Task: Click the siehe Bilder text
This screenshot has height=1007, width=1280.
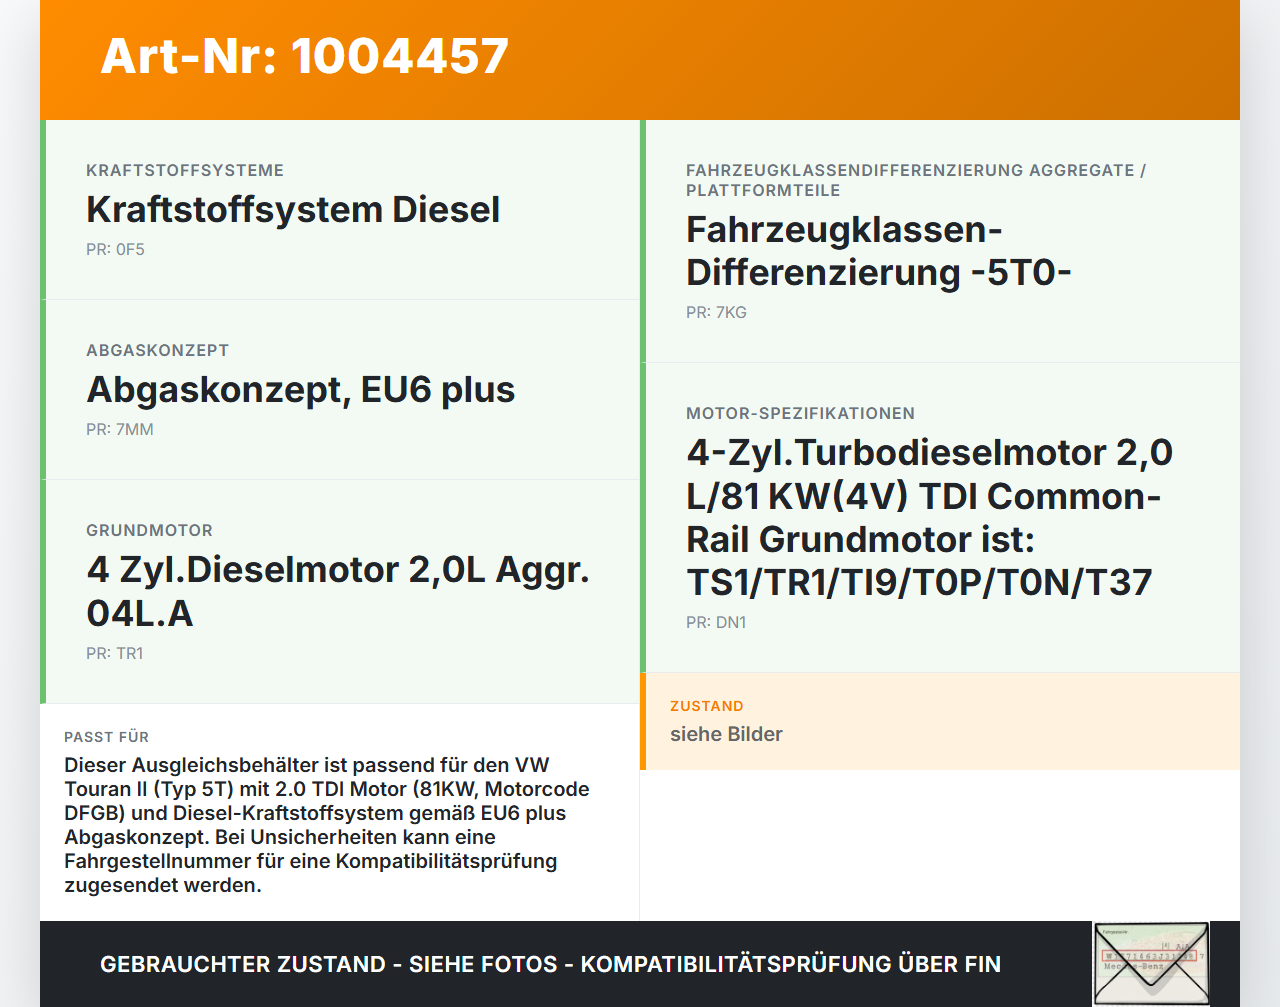Action: click(726, 734)
